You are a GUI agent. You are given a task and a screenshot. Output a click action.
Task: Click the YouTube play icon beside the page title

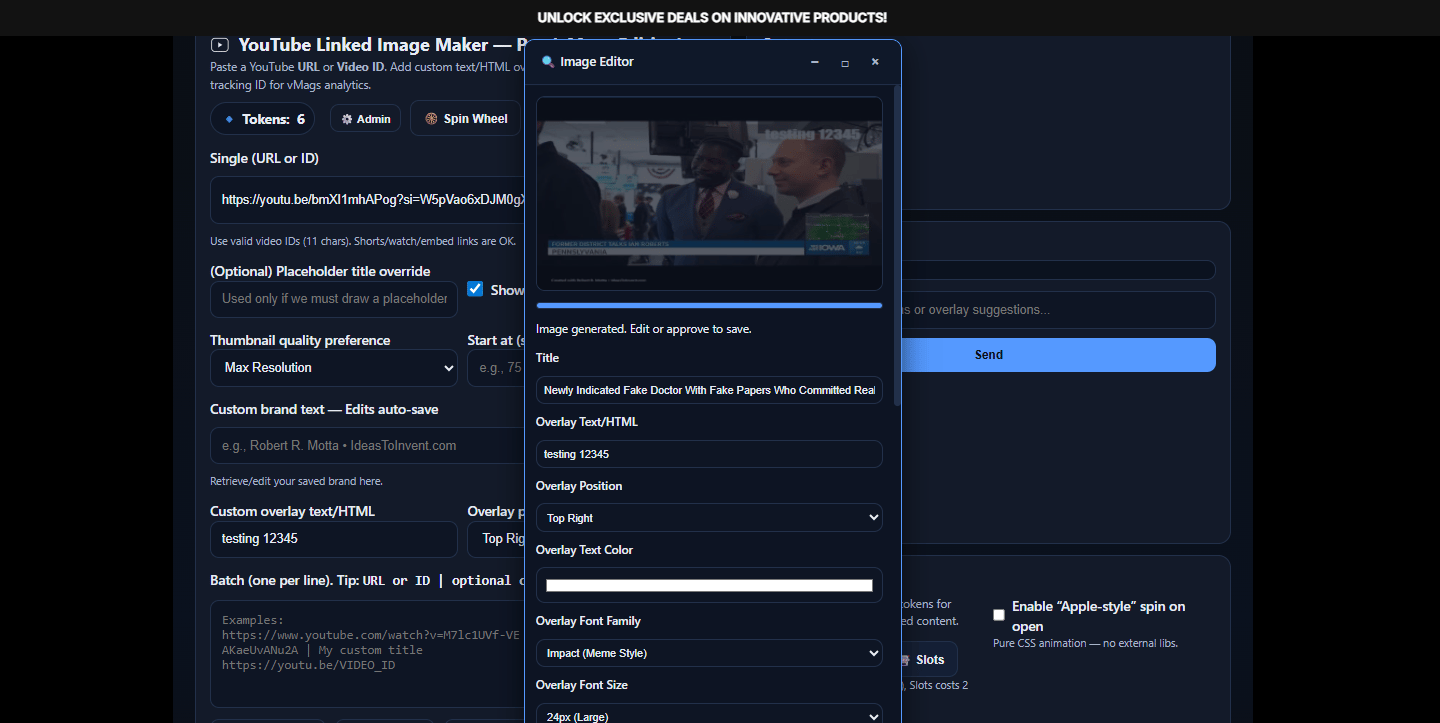[x=220, y=45]
